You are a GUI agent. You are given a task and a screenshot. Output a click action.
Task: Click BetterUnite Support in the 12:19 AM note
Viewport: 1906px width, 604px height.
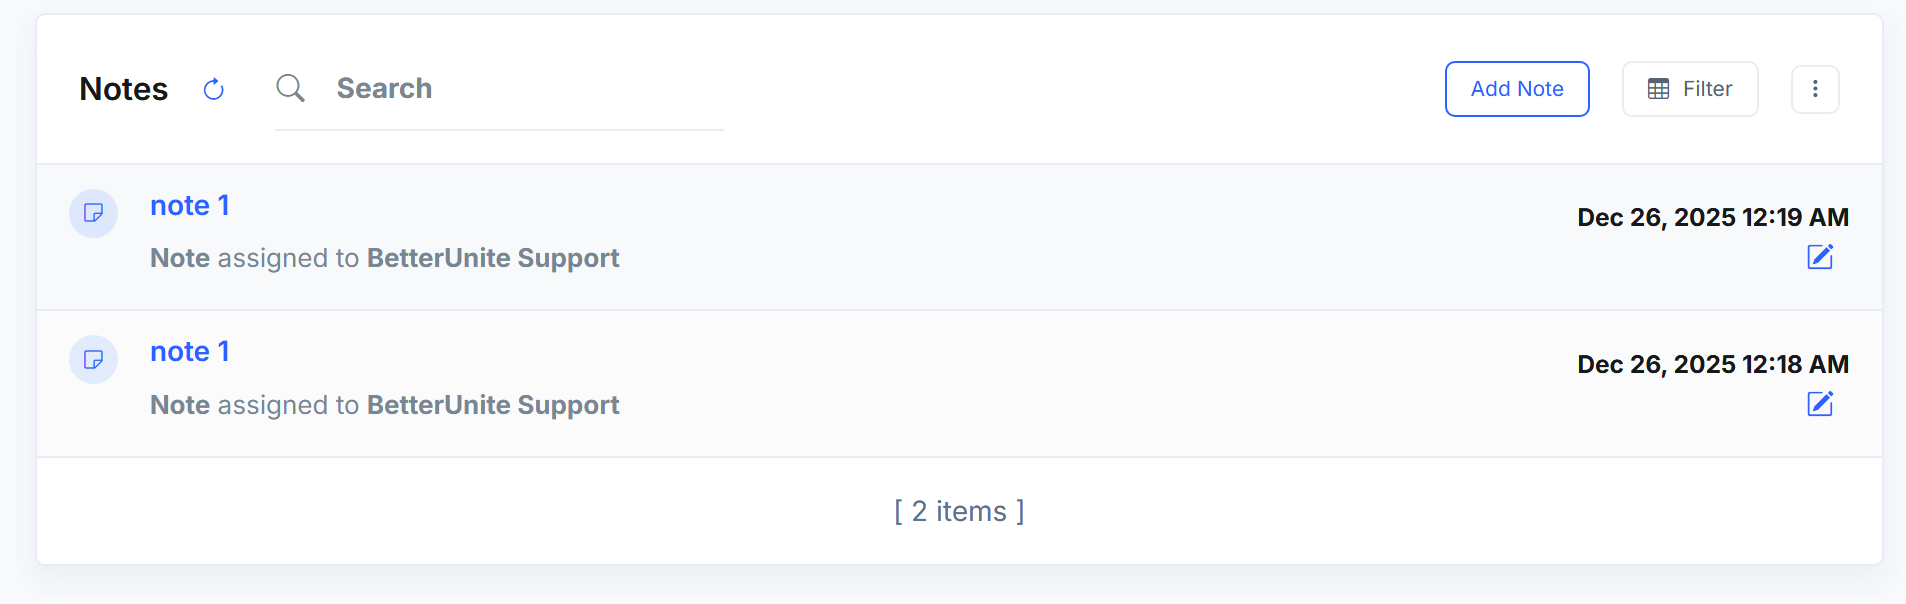493,258
